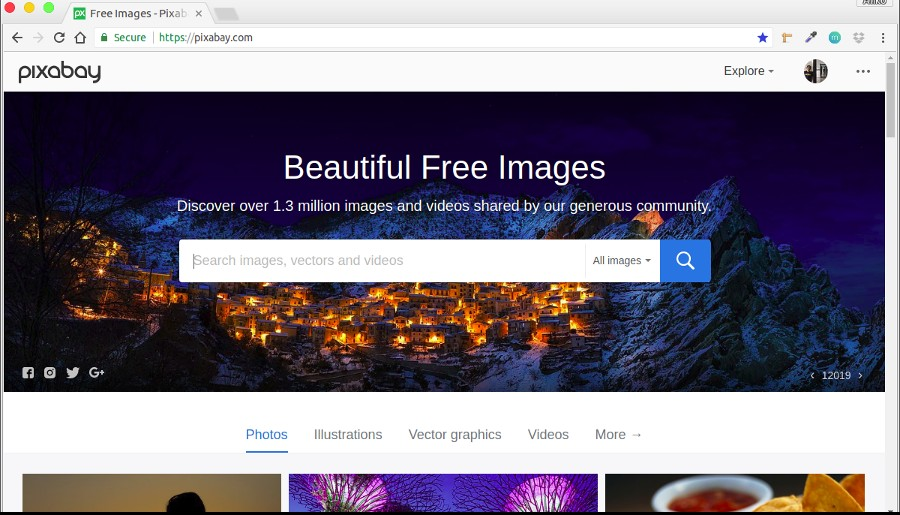Switch to the Illustrations tab
Image resolution: width=900 pixels, height=515 pixels.
pos(348,435)
